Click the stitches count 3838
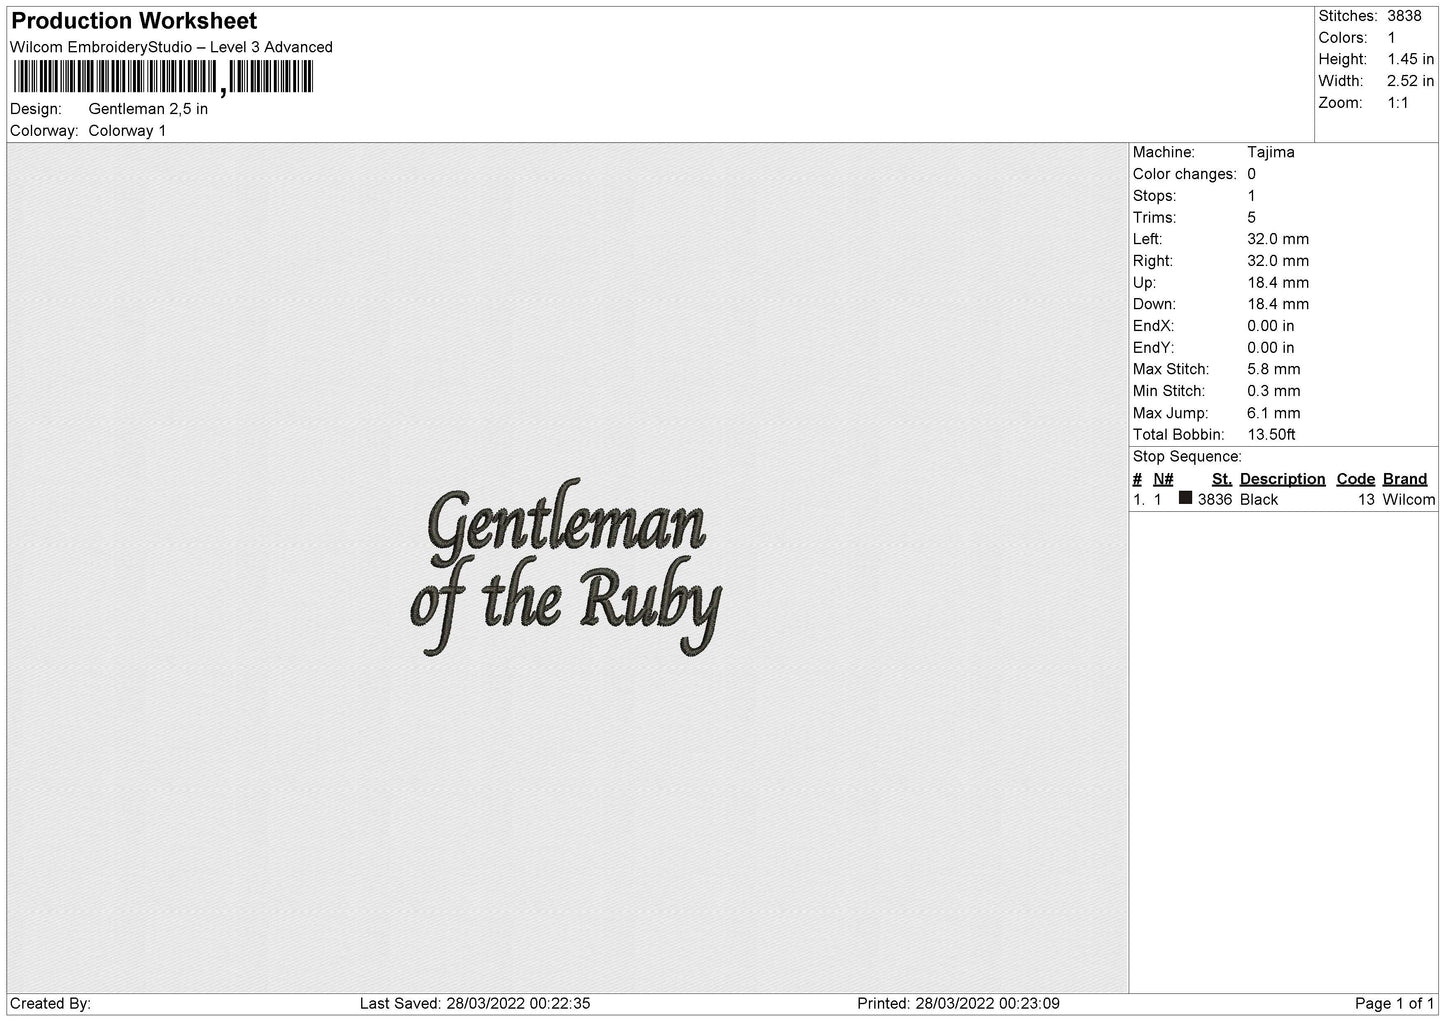 [1404, 16]
